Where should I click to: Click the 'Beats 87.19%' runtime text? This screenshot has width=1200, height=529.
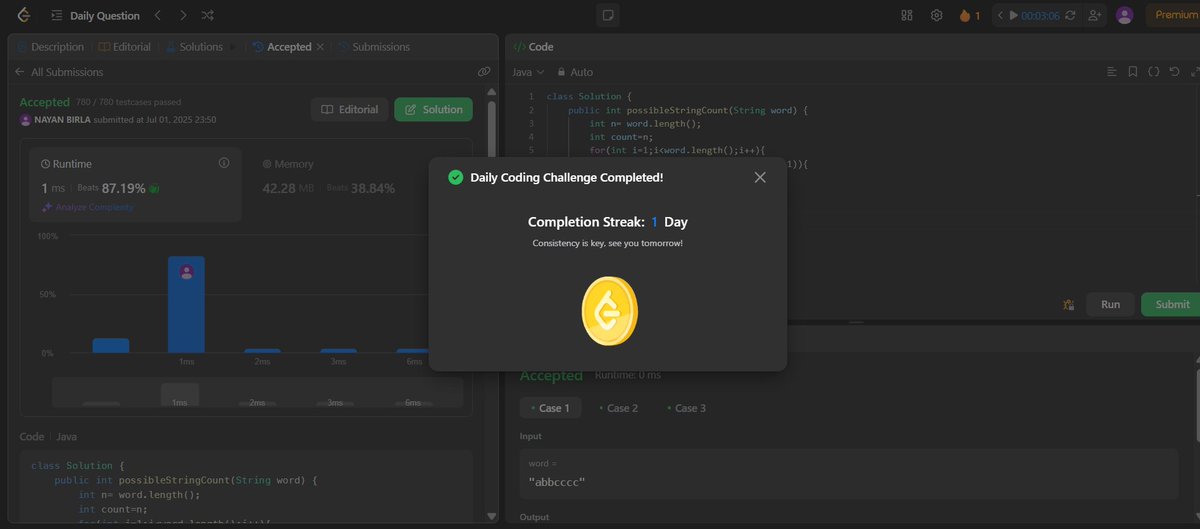112,188
